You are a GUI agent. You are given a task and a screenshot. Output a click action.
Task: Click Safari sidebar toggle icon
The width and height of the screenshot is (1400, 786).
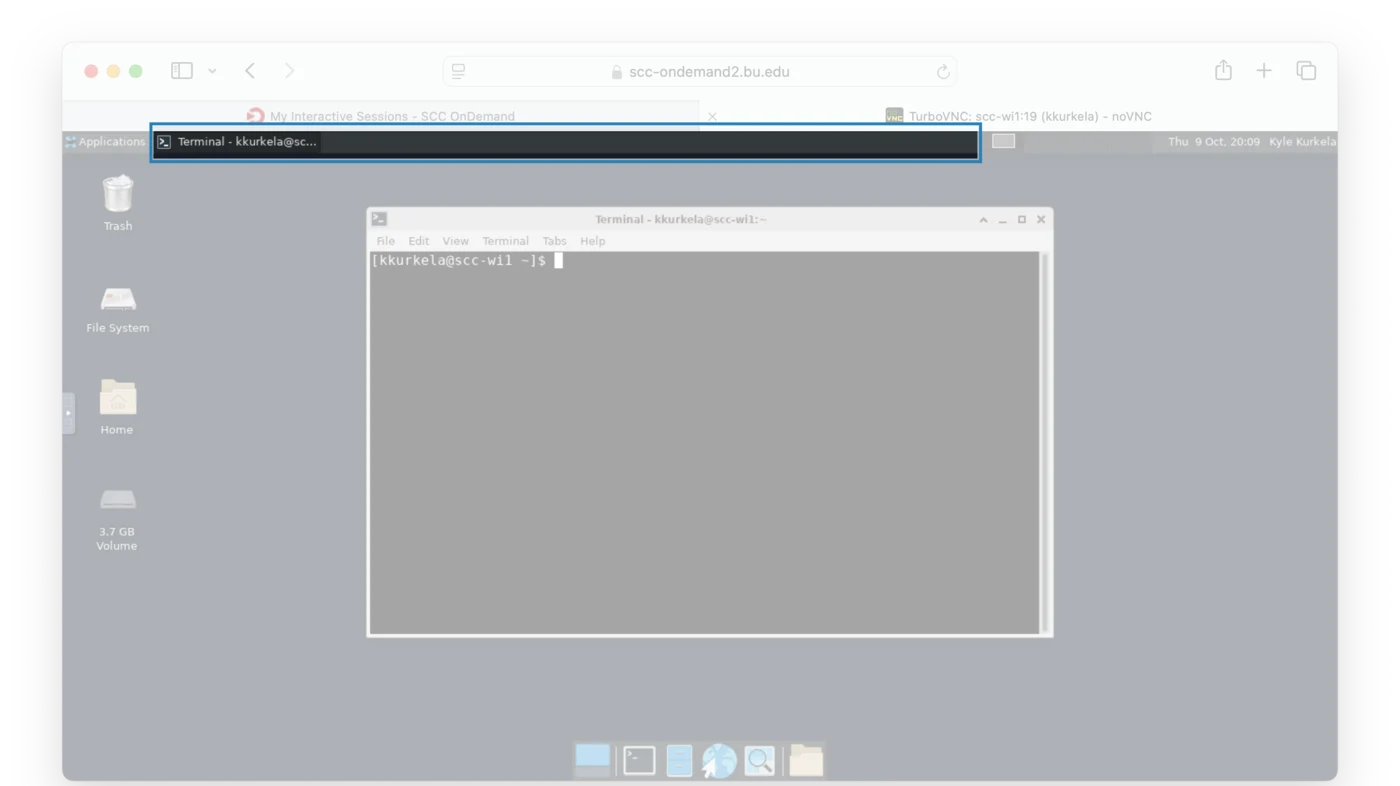(181, 71)
